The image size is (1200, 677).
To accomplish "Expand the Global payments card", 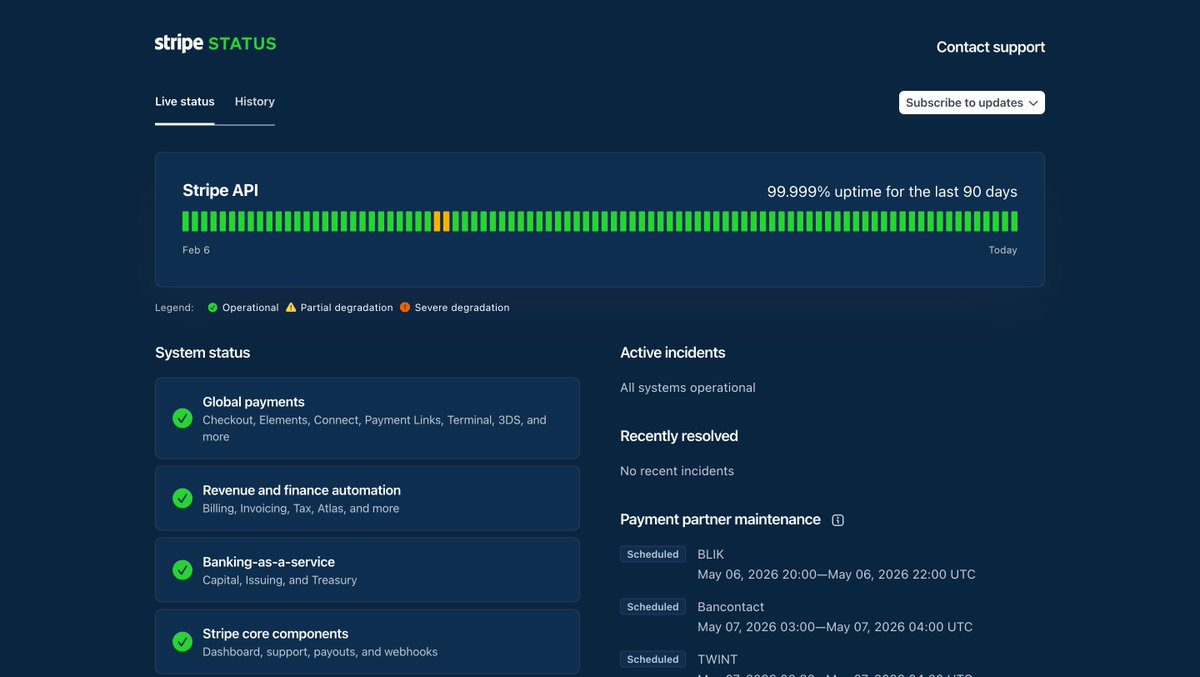I will pyautogui.click(x=367, y=418).
